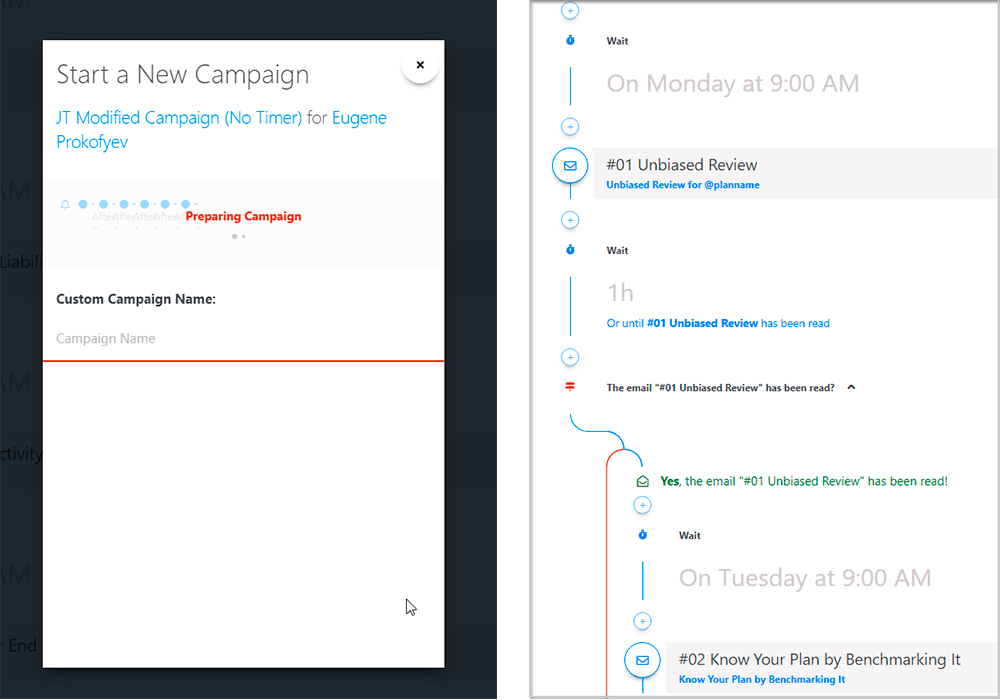Open the JT Modified Campaign (No Timer) link
Viewport: 1000px width, 700px height.
click(x=179, y=118)
